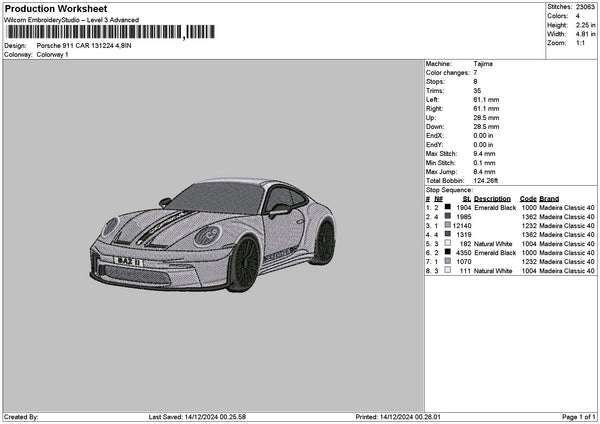Click the light purple swatch in stop 3
This screenshot has height=424, width=600.
pyautogui.click(x=447, y=225)
